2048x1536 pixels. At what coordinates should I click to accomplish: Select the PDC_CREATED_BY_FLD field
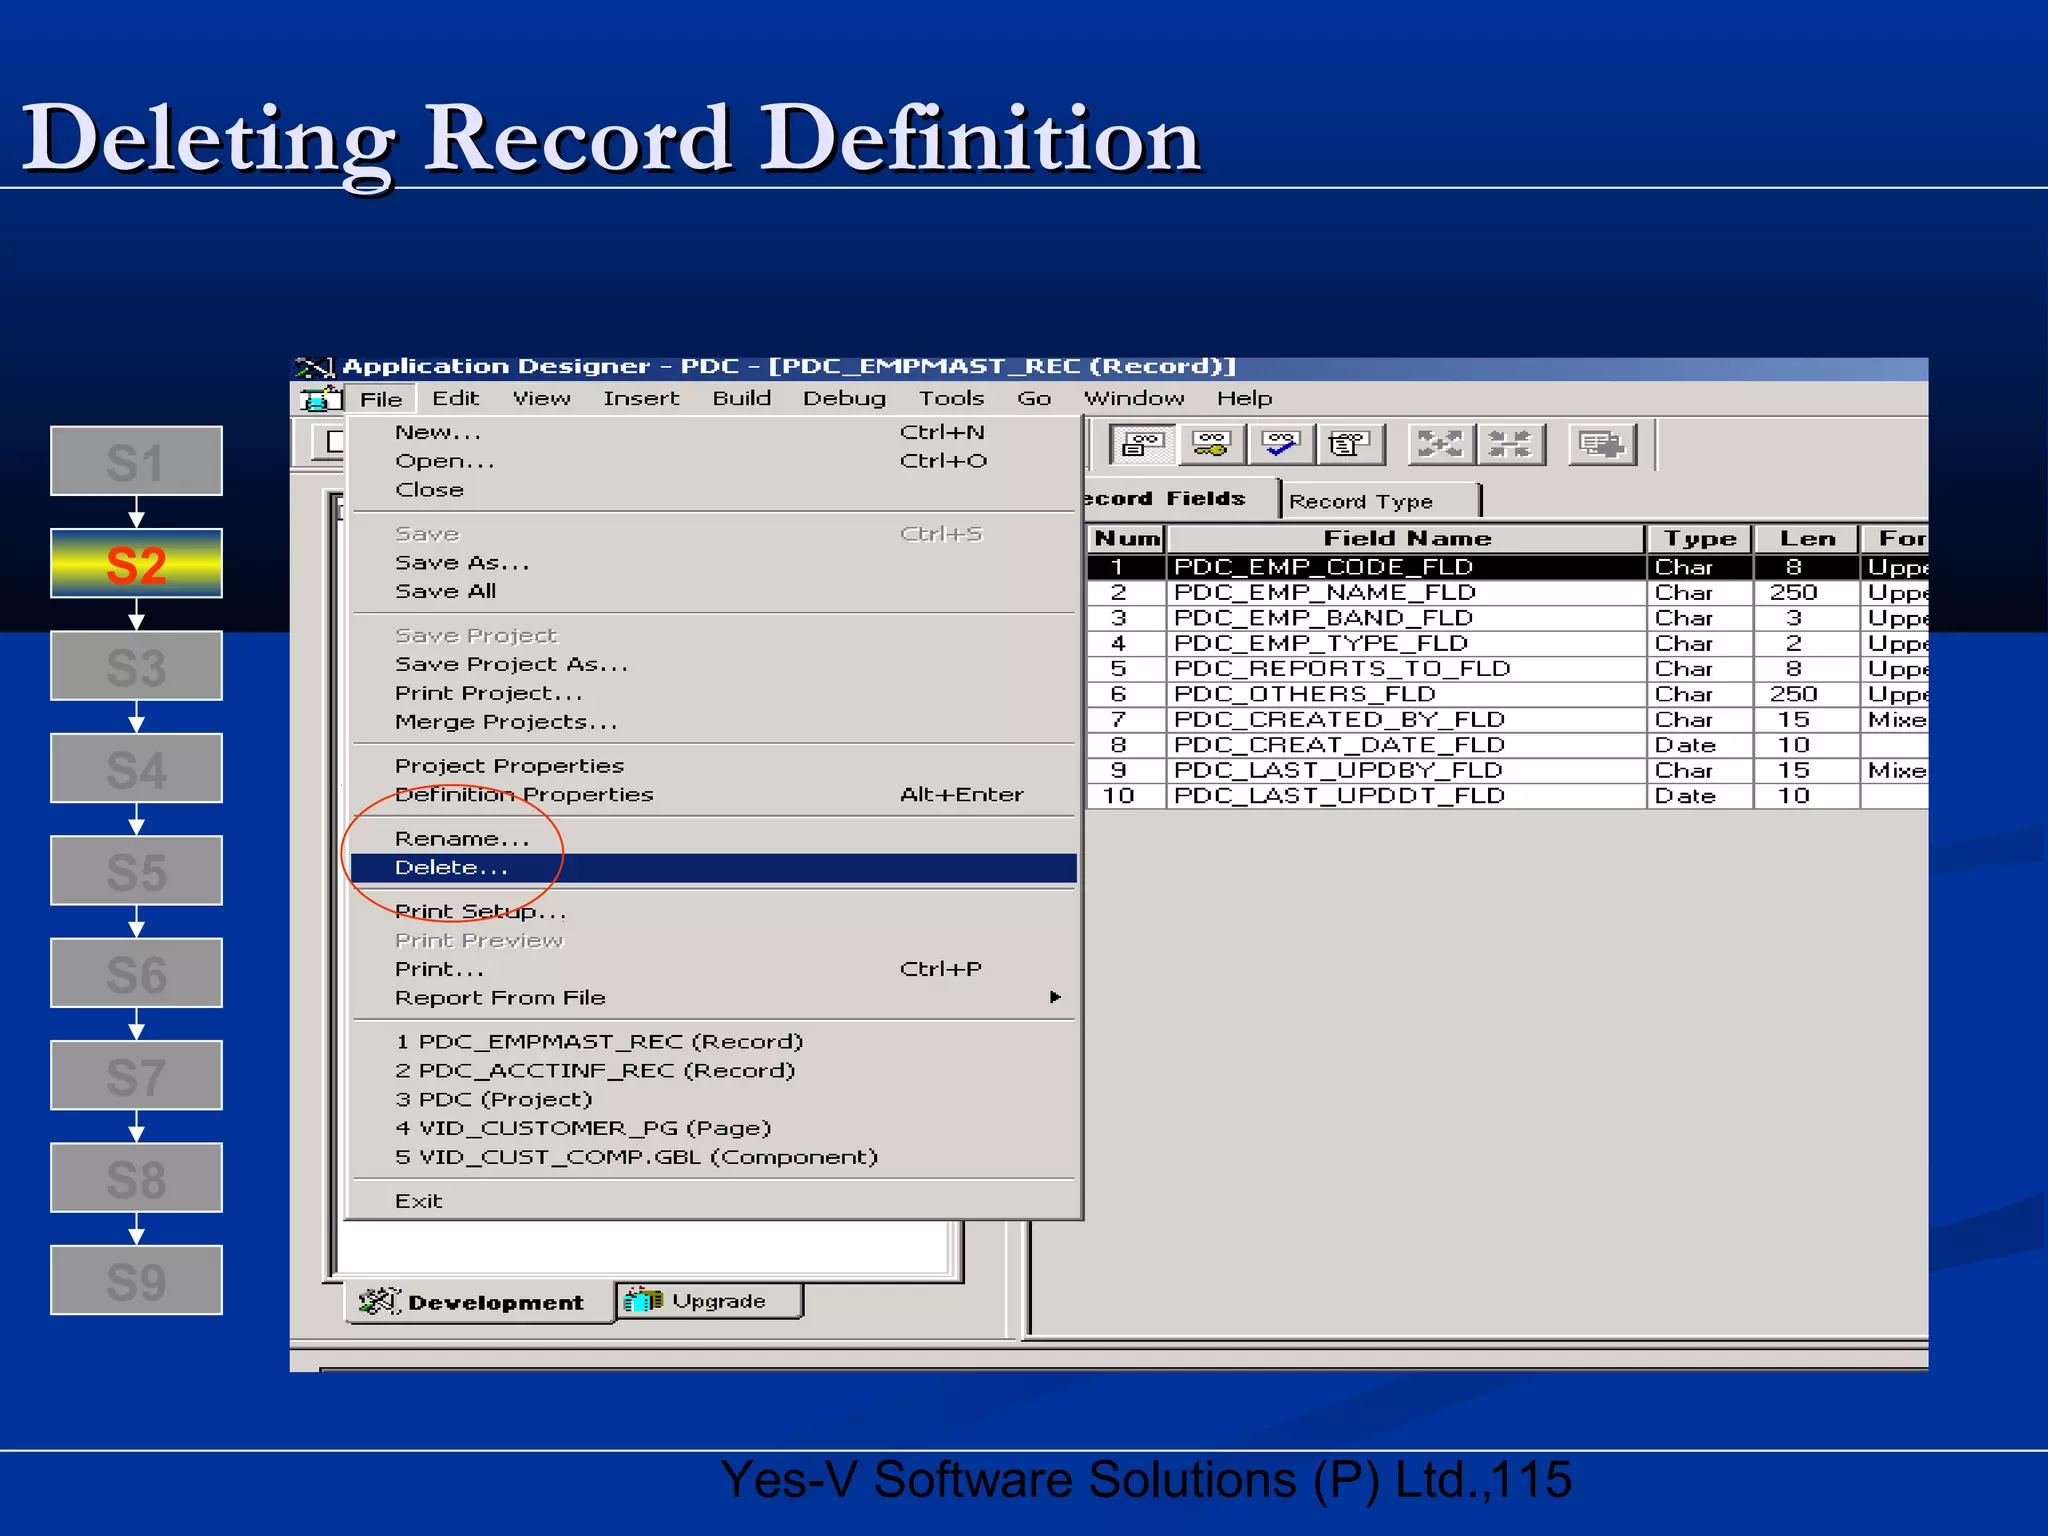[1406, 720]
